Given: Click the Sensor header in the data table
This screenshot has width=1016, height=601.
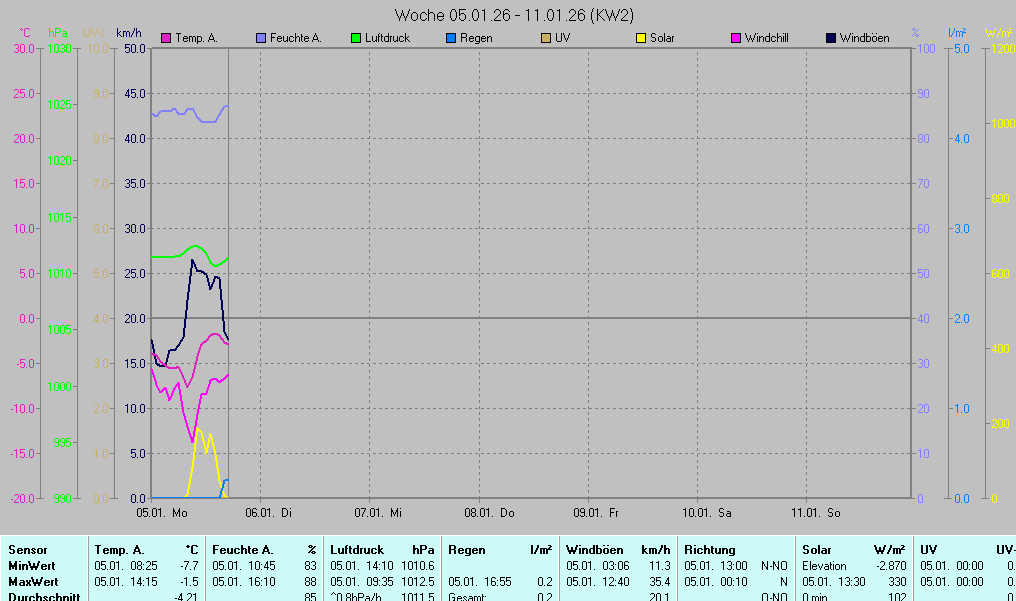Looking at the screenshot, I should pos(28,550).
